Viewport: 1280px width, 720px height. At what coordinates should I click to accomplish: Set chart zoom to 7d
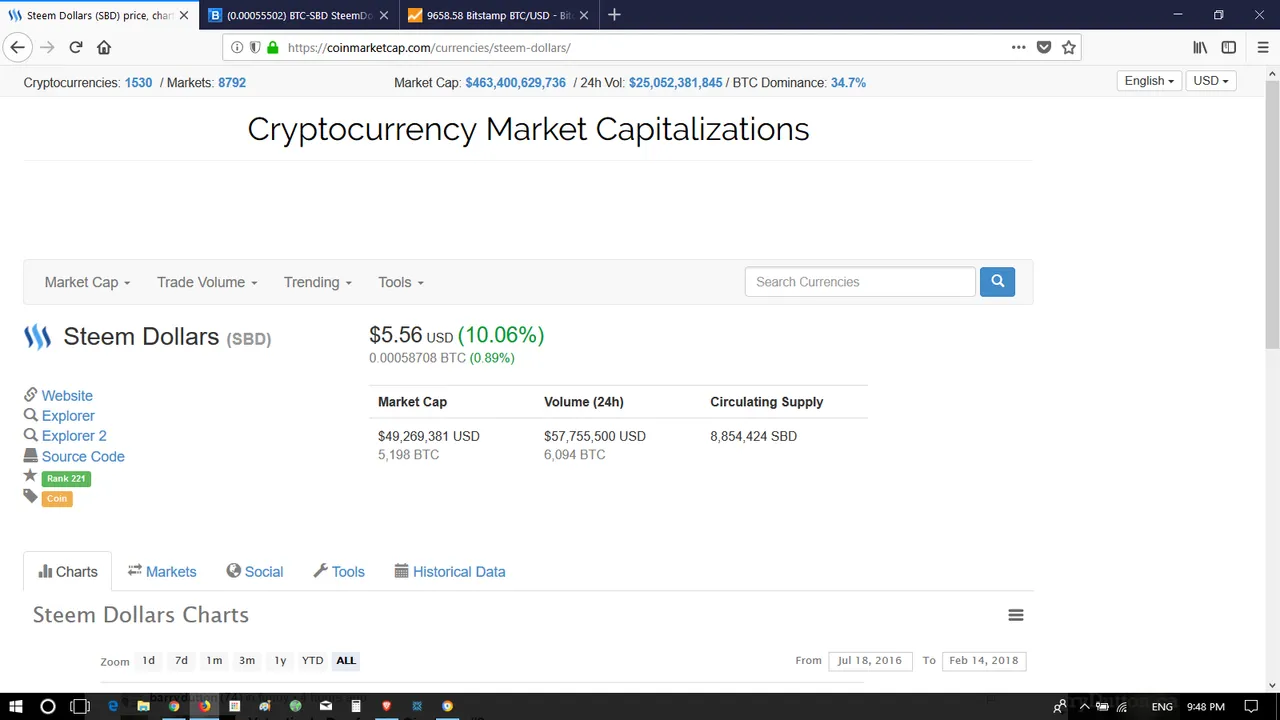point(181,660)
